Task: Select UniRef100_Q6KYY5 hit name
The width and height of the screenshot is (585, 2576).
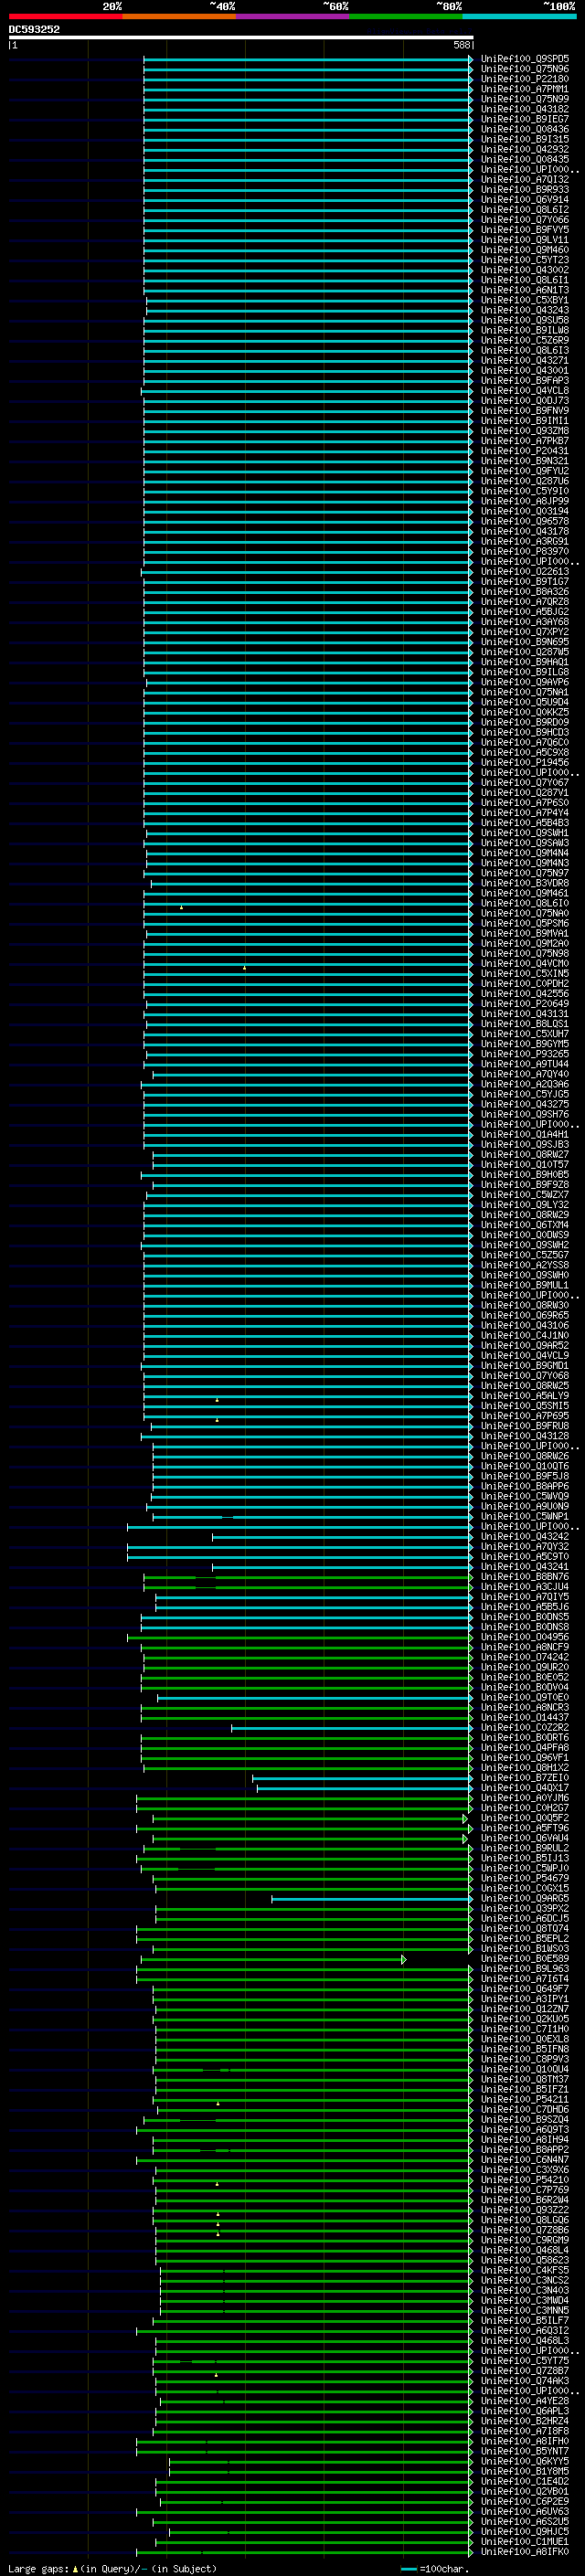Action: pyautogui.click(x=525, y=2462)
